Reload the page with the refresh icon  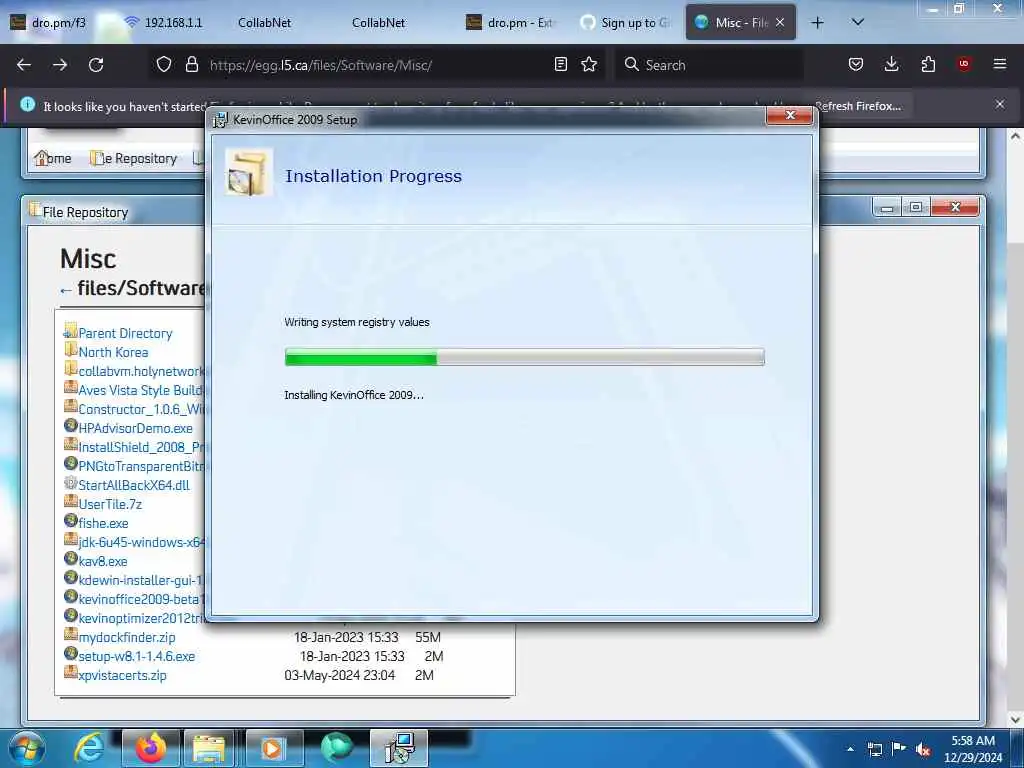[96, 65]
